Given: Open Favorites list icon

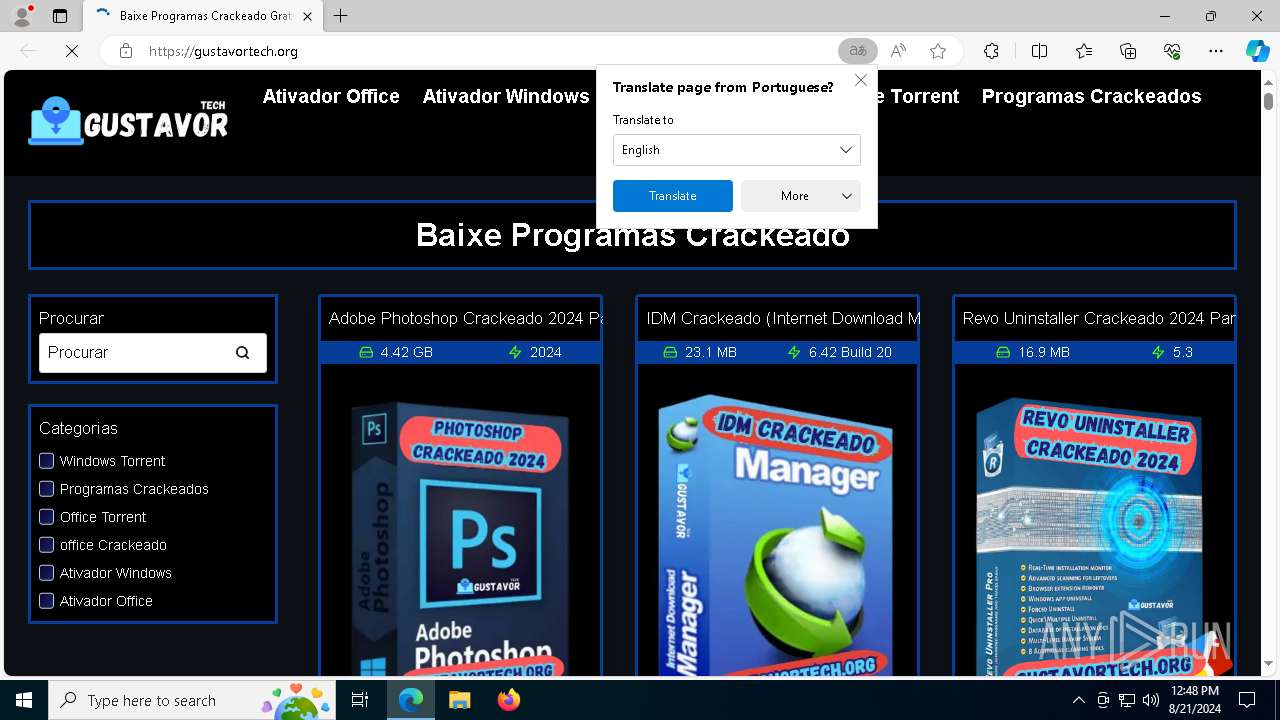Looking at the screenshot, I should coord(1084,51).
